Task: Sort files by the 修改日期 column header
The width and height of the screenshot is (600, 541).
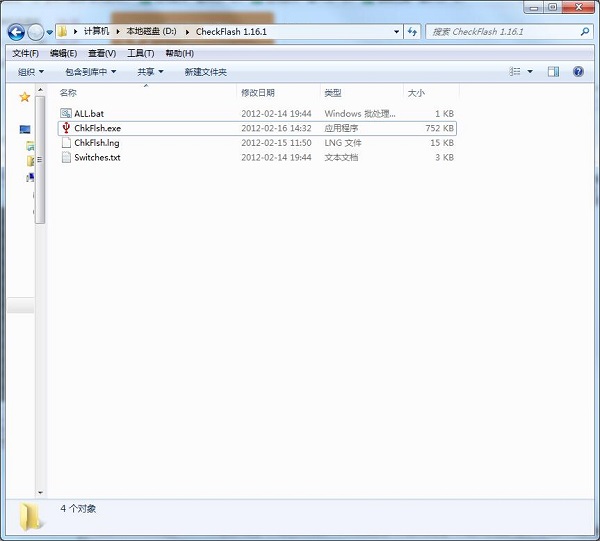Action: [260, 93]
